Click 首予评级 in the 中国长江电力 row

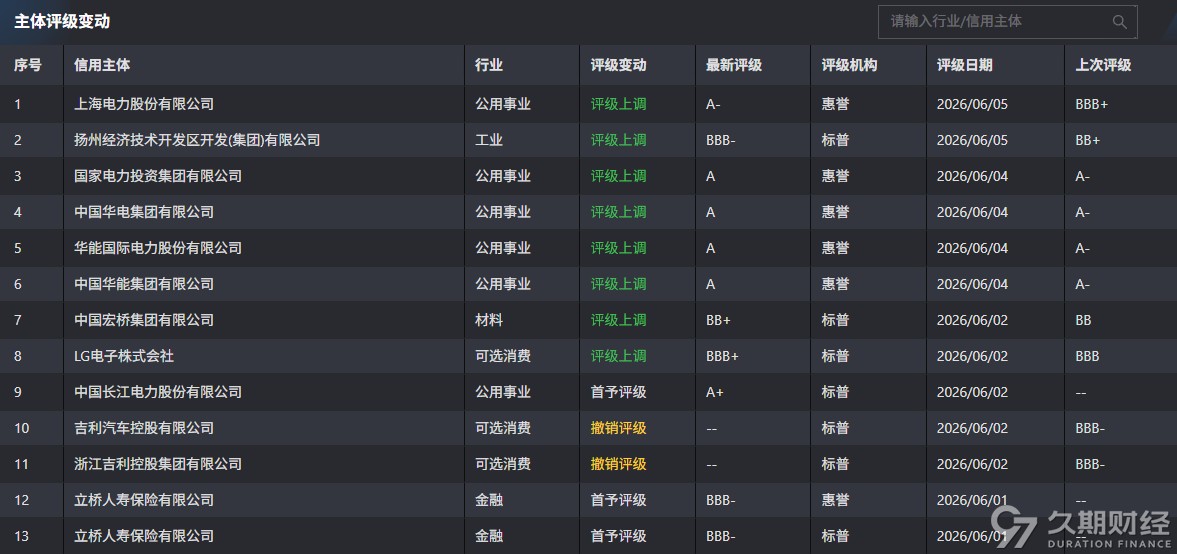pos(619,393)
